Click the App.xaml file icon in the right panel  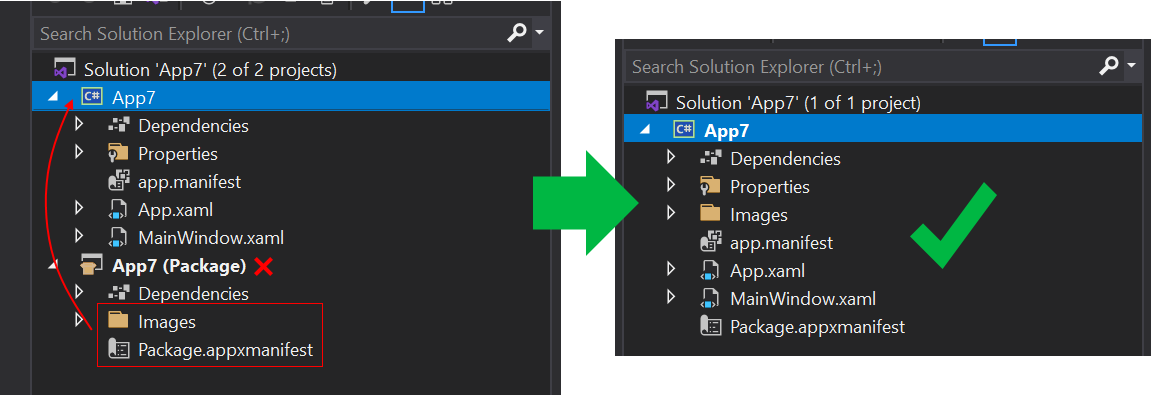tap(710, 270)
